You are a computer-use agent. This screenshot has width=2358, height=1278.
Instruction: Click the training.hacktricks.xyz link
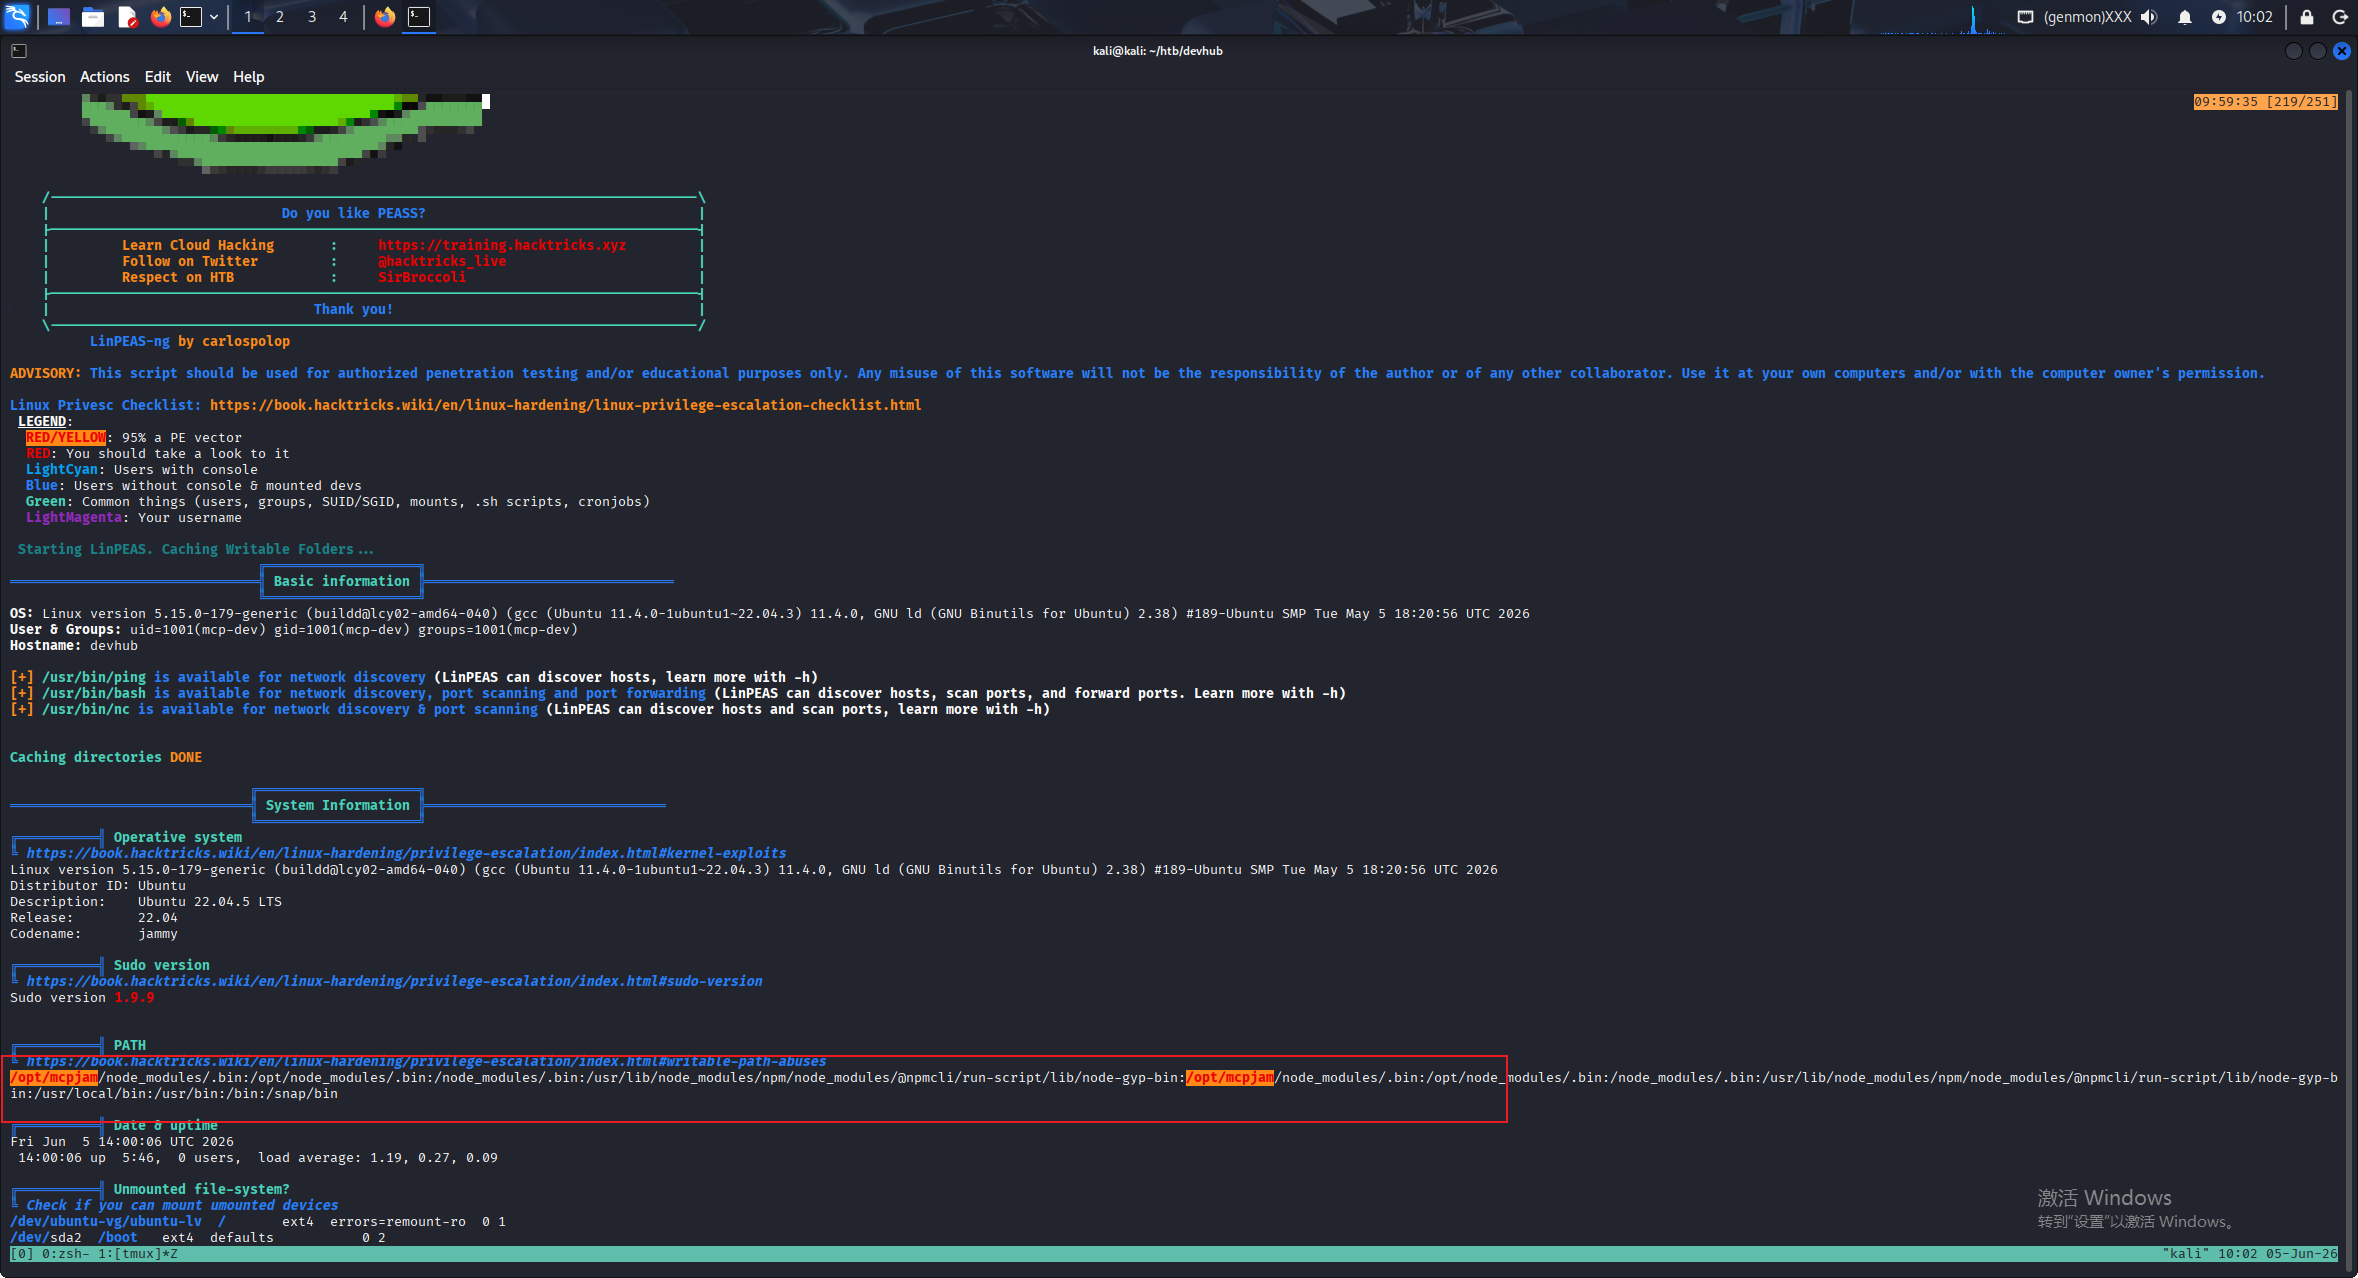pos(502,245)
